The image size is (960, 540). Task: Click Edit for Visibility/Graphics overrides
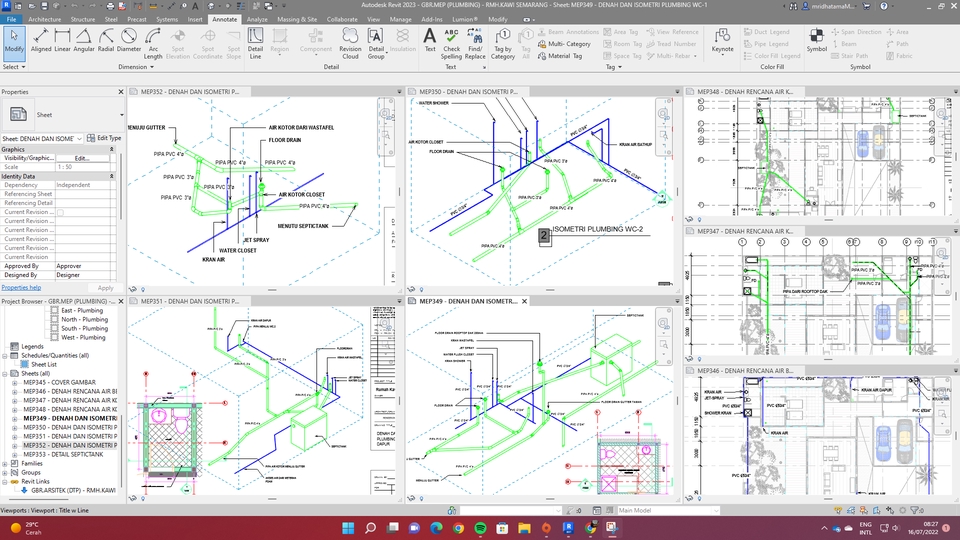[x=82, y=158]
